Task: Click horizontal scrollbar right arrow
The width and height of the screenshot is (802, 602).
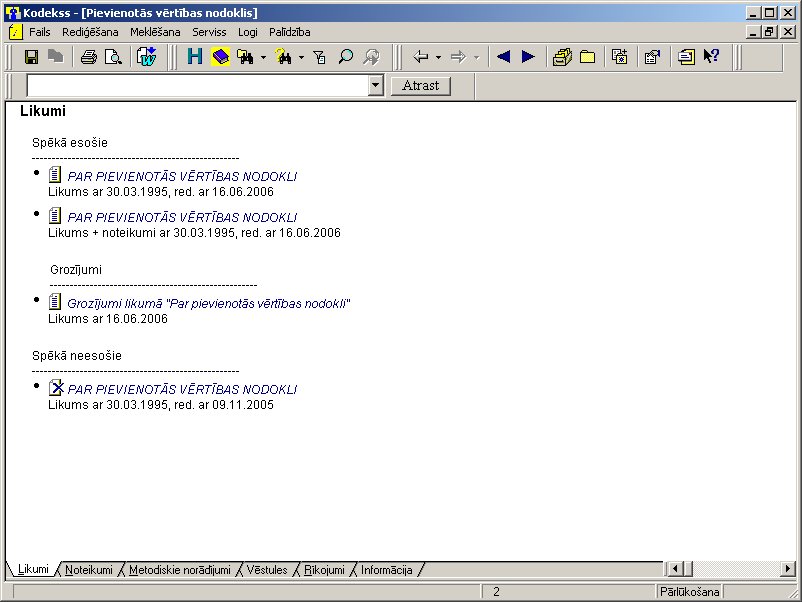Action: (x=788, y=569)
